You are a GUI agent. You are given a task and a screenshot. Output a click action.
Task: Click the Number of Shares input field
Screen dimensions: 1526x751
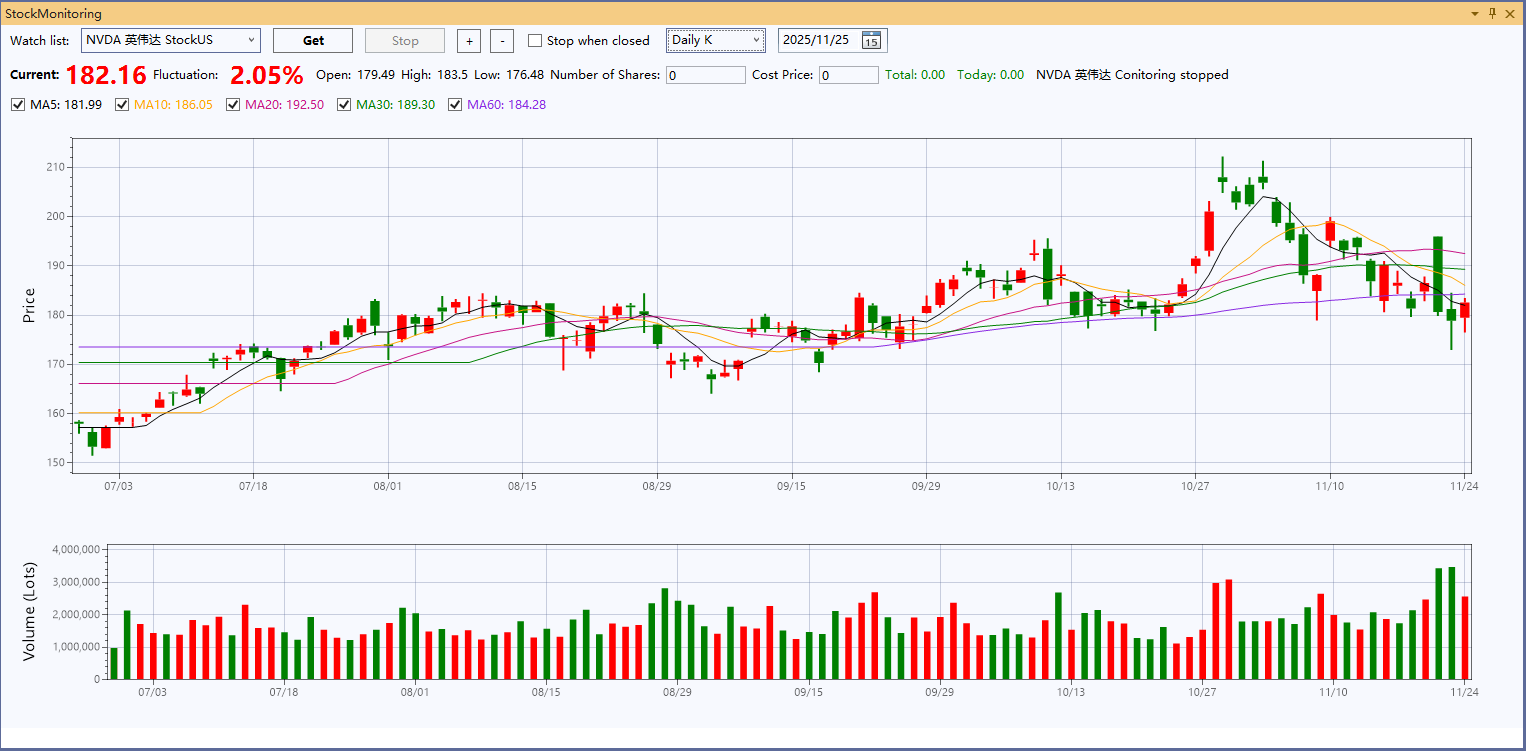(x=705, y=75)
